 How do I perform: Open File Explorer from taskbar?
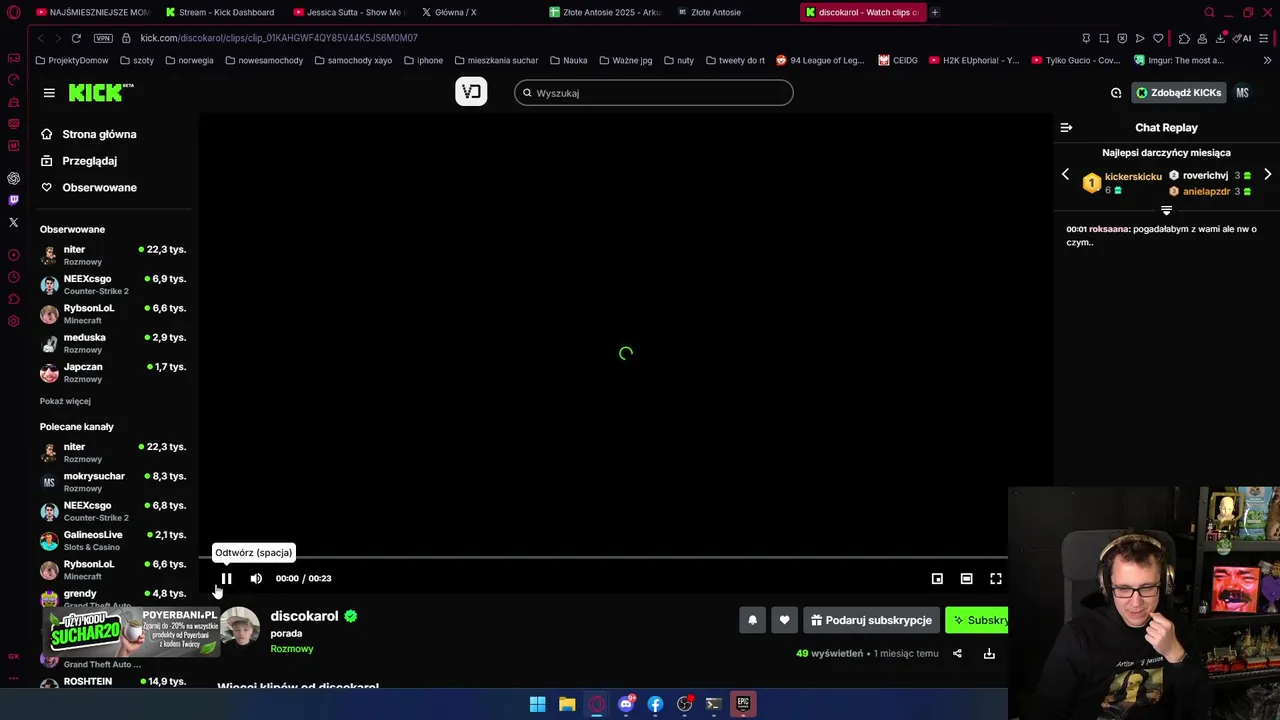tap(567, 704)
